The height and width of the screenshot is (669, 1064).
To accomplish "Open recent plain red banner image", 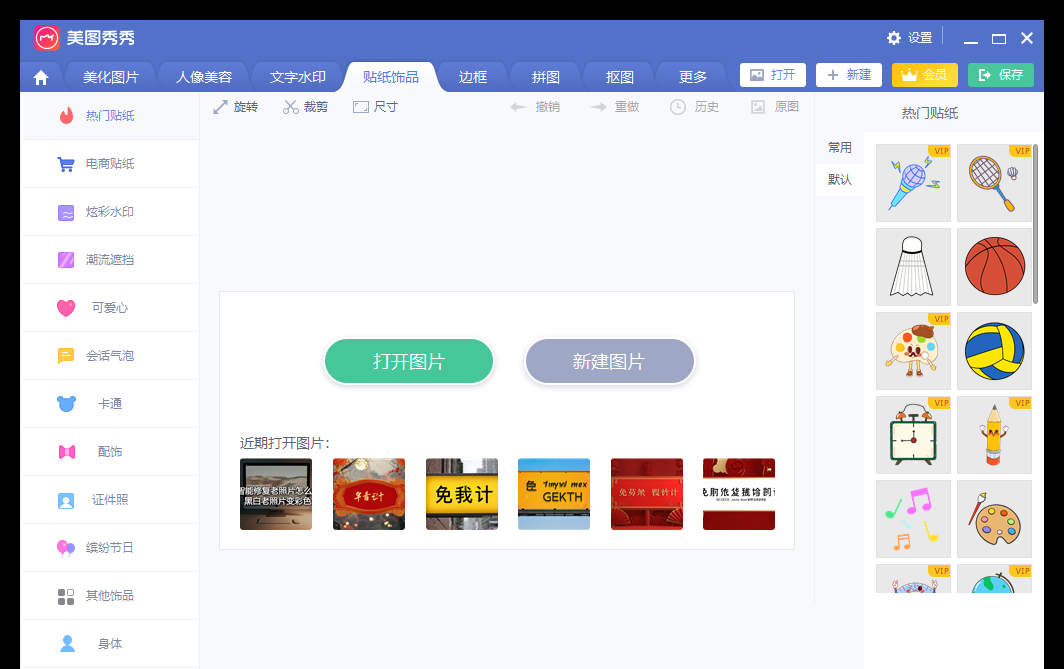I will coord(647,494).
